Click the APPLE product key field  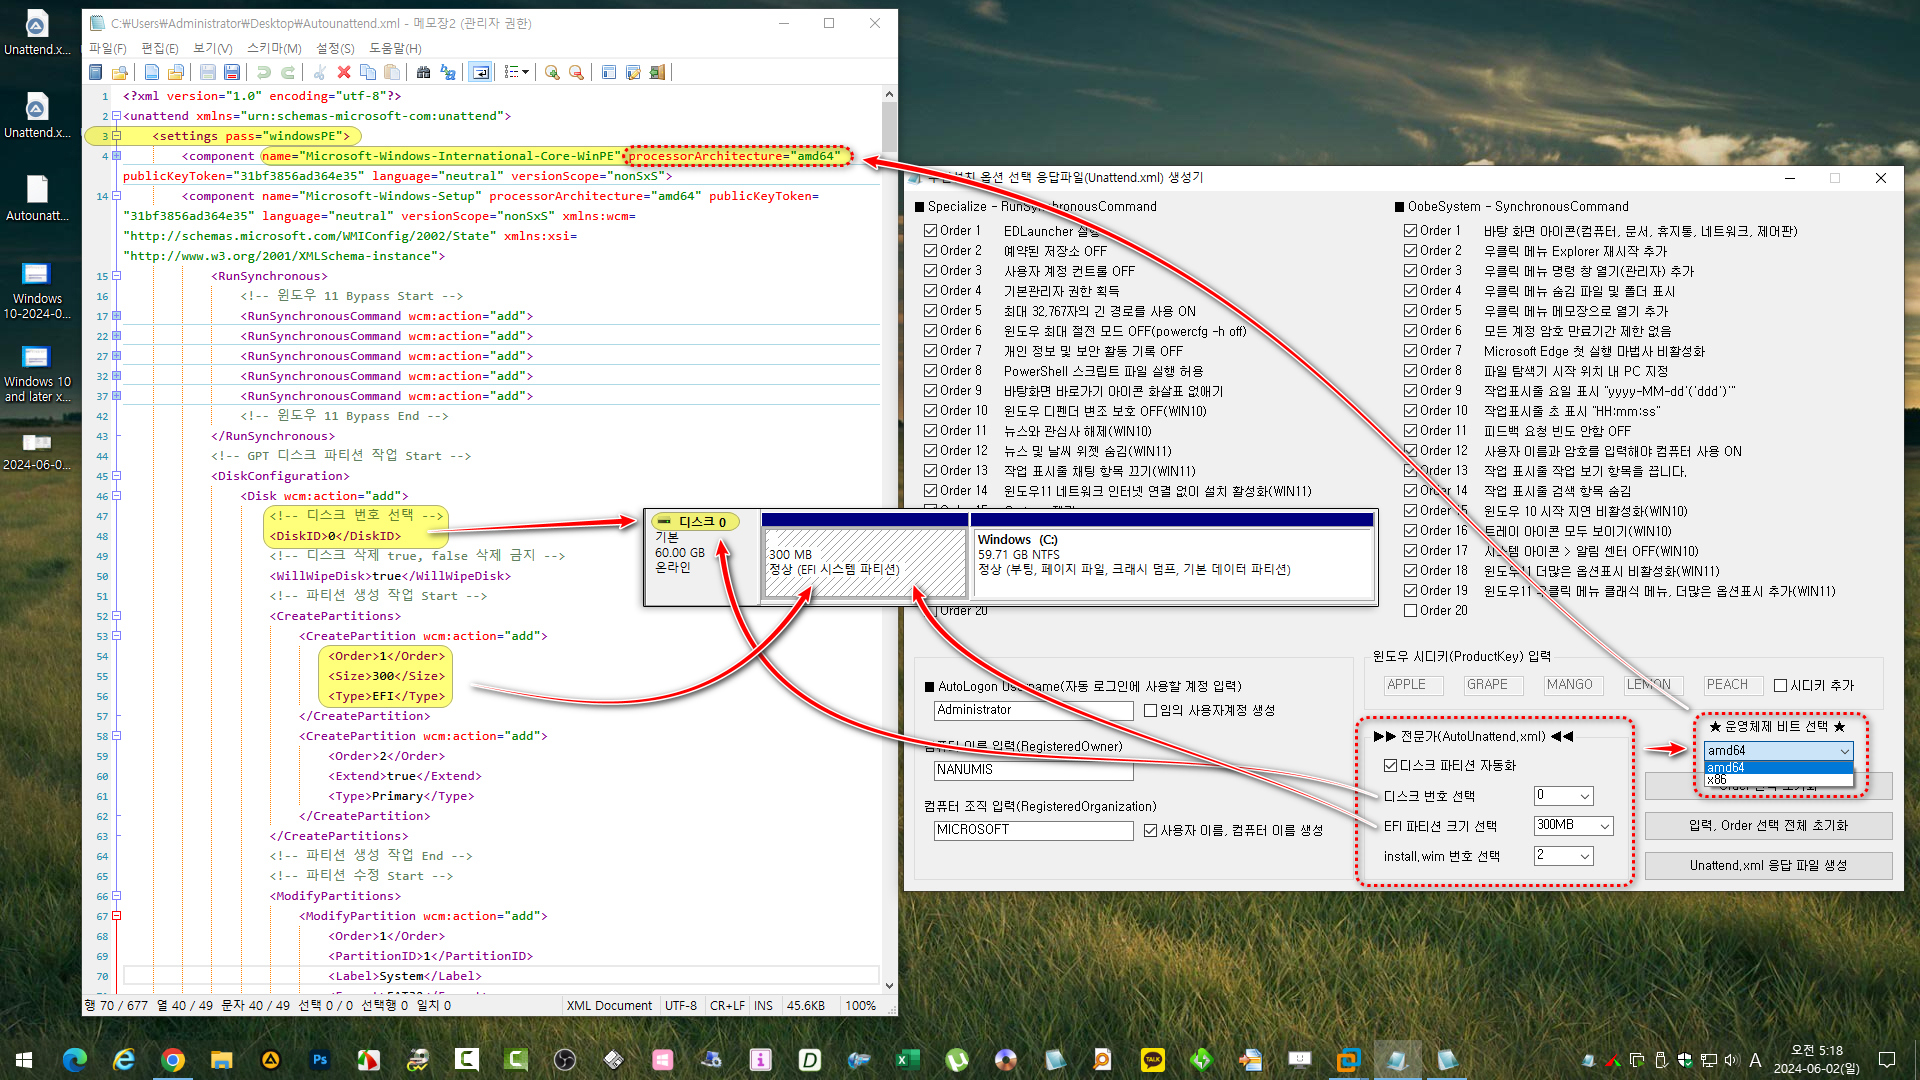click(1414, 685)
